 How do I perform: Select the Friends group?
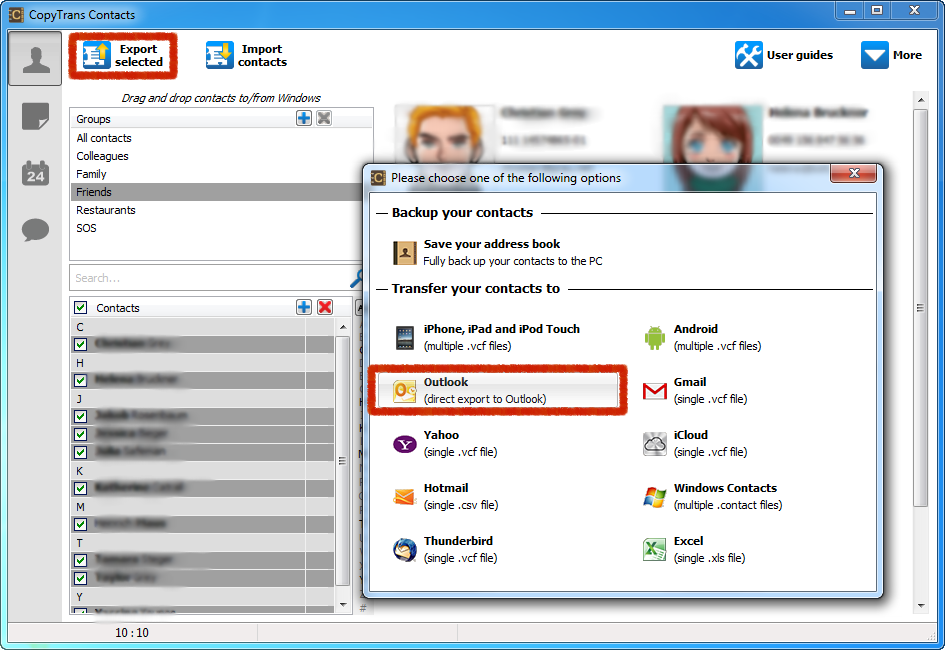pos(217,192)
